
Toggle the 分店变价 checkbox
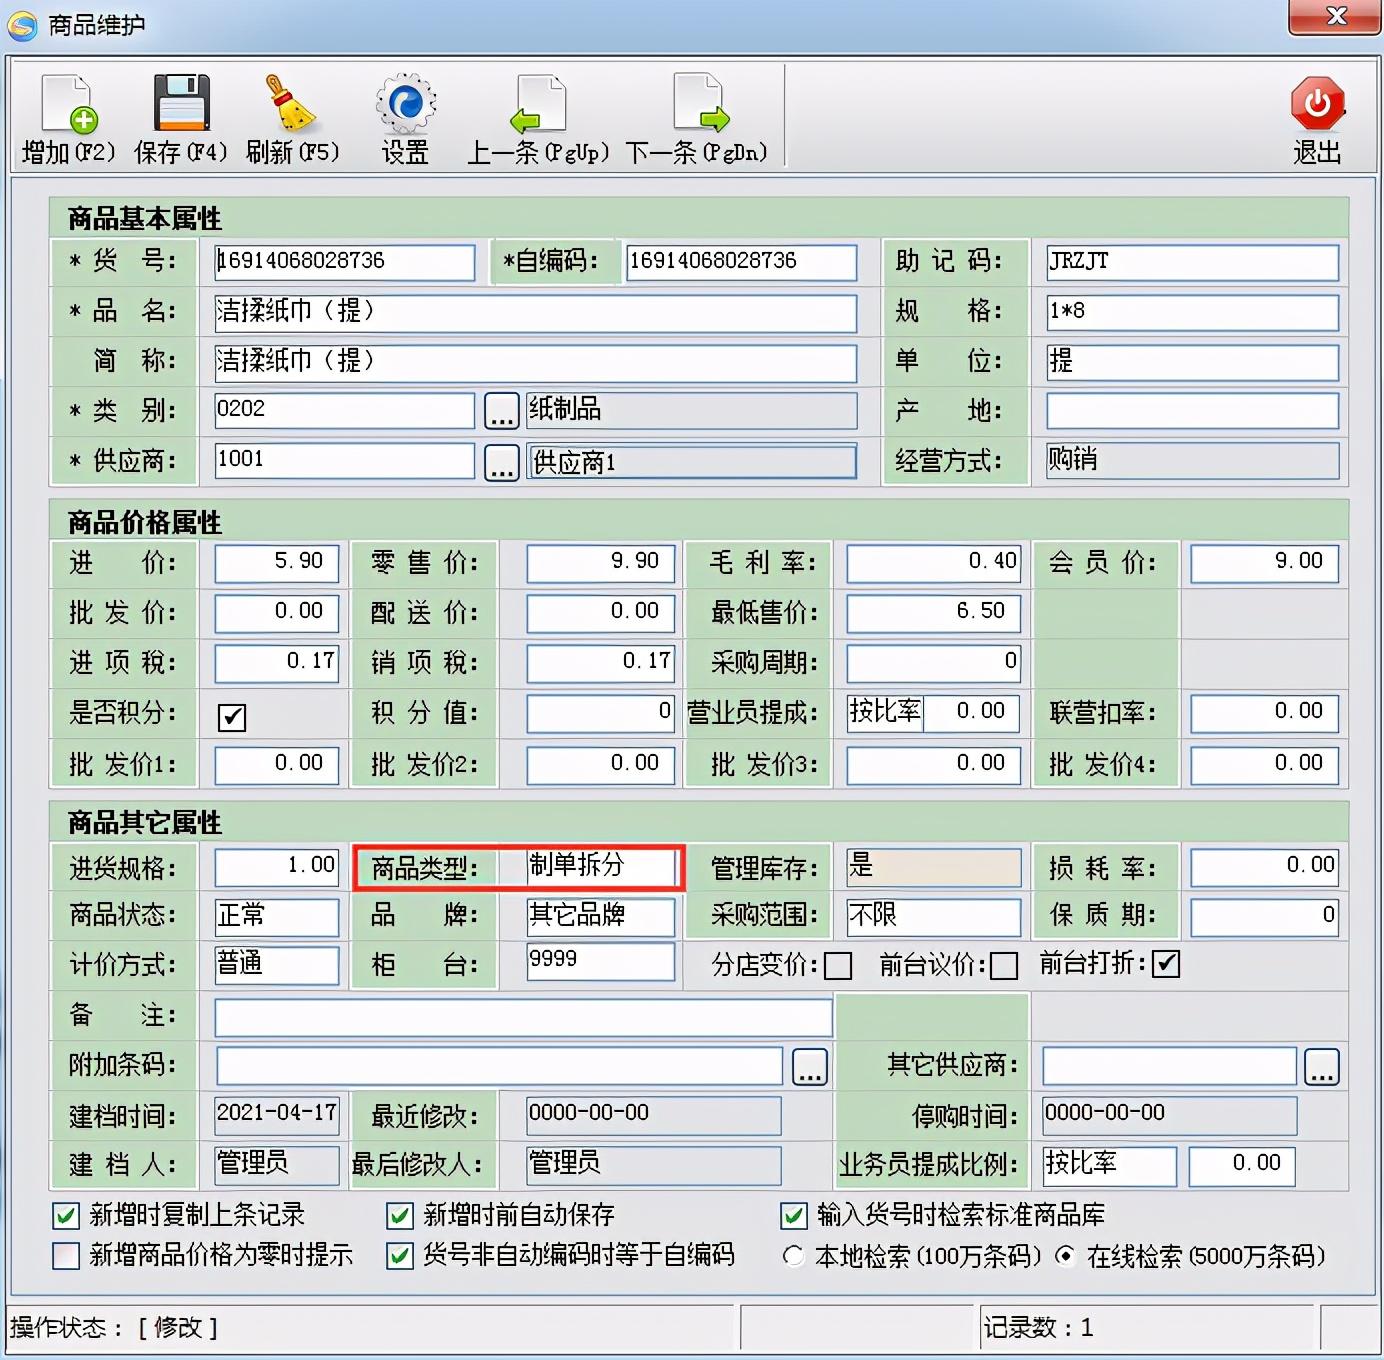point(838,966)
